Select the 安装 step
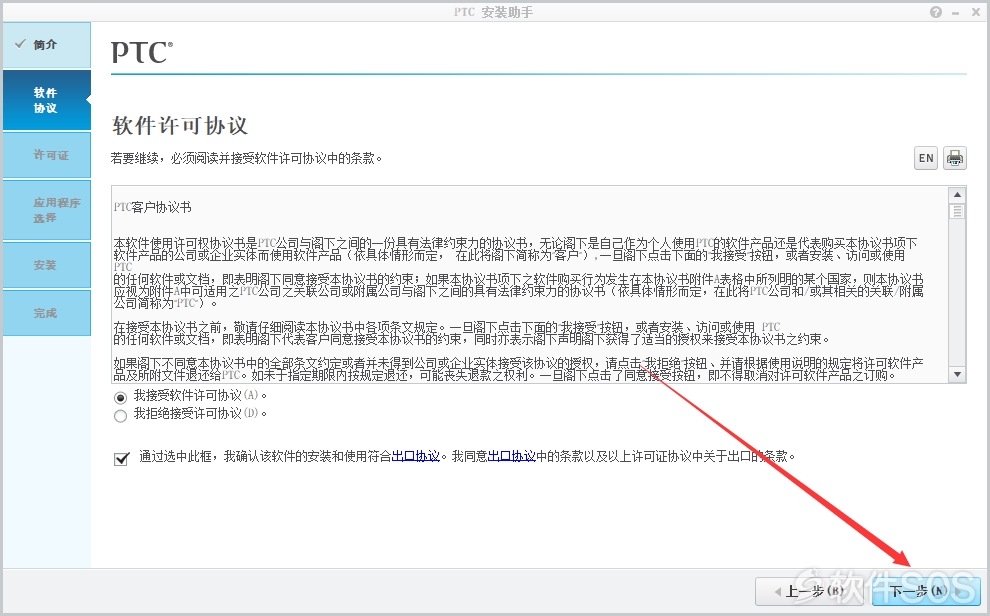The image size is (990, 616). (47, 265)
